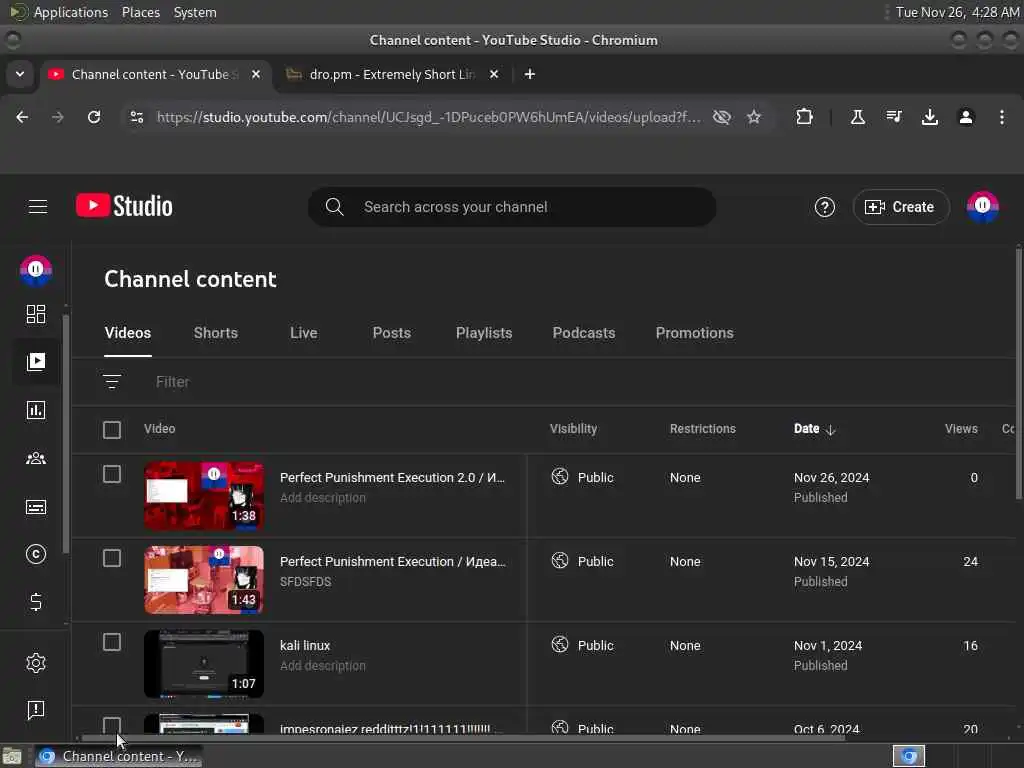Sort by the Date column header

pos(814,429)
